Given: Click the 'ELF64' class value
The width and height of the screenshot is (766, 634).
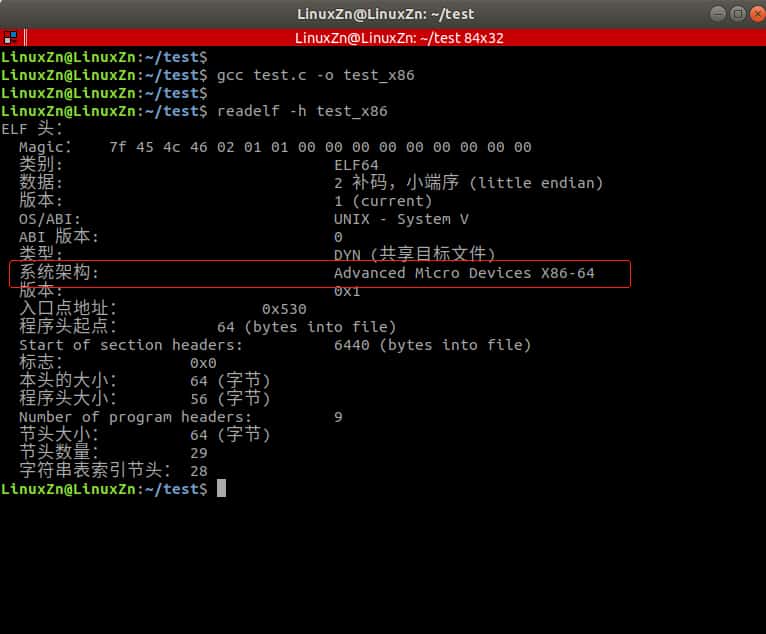Looking at the screenshot, I should [356, 165].
